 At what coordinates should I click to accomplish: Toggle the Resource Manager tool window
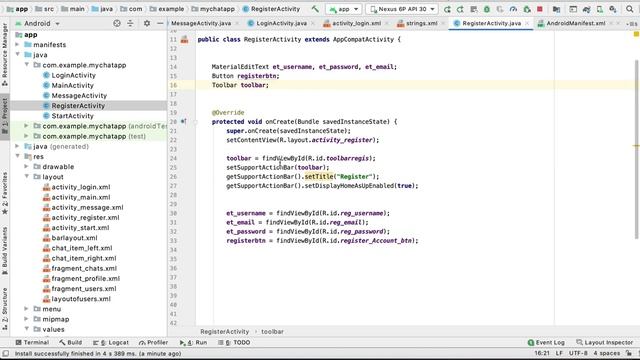tap(4, 54)
